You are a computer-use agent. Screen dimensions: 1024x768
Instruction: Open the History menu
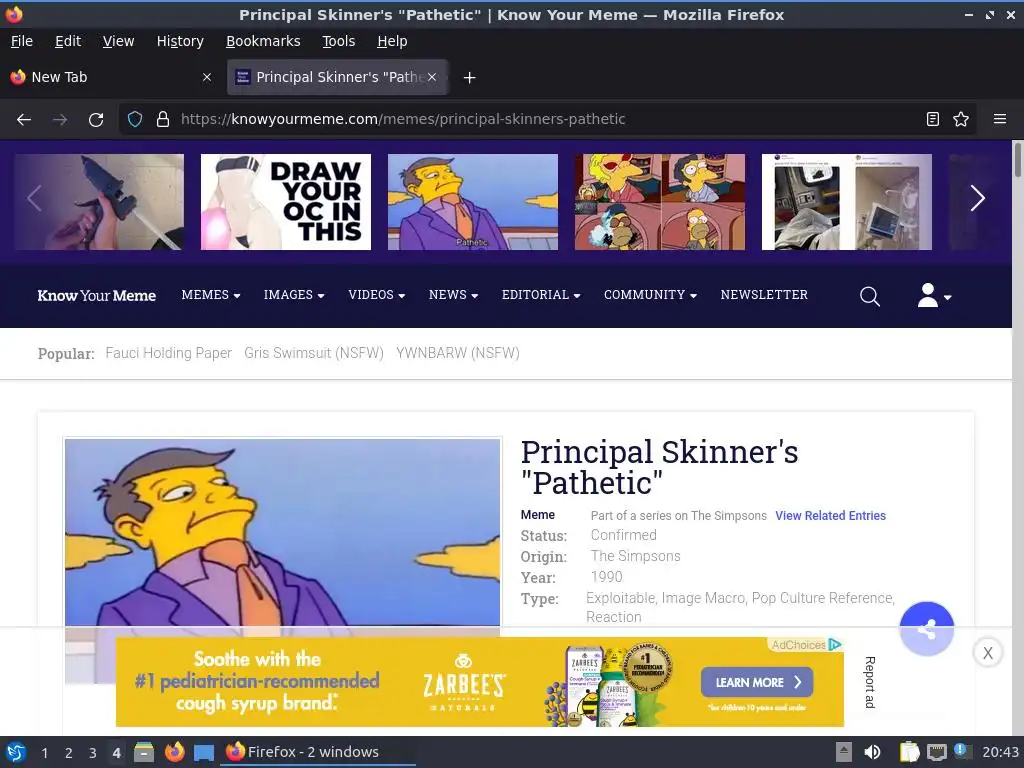180,41
